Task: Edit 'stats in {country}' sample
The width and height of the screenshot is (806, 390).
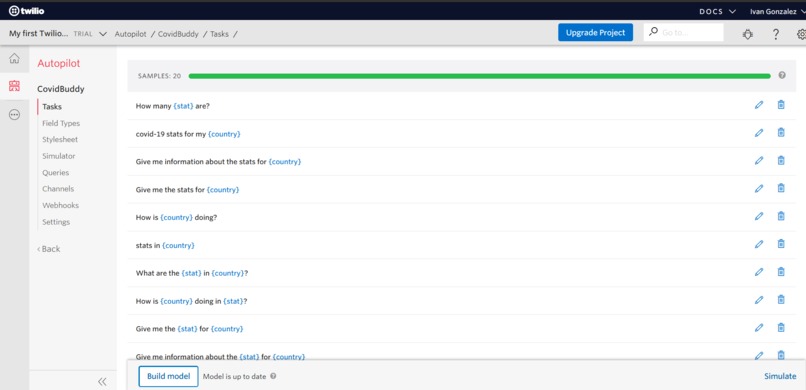Action: tap(759, 244)
